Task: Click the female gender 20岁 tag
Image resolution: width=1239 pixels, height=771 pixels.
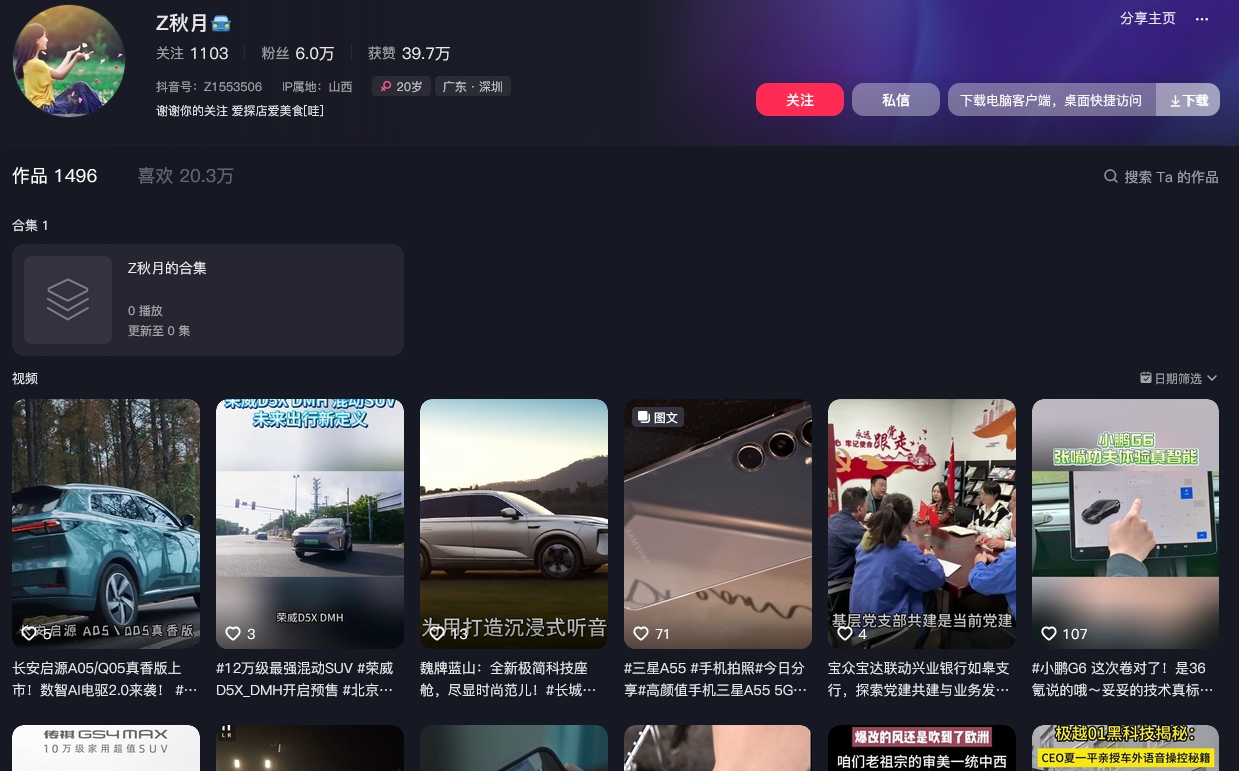Action: click(x=400, y=87)
